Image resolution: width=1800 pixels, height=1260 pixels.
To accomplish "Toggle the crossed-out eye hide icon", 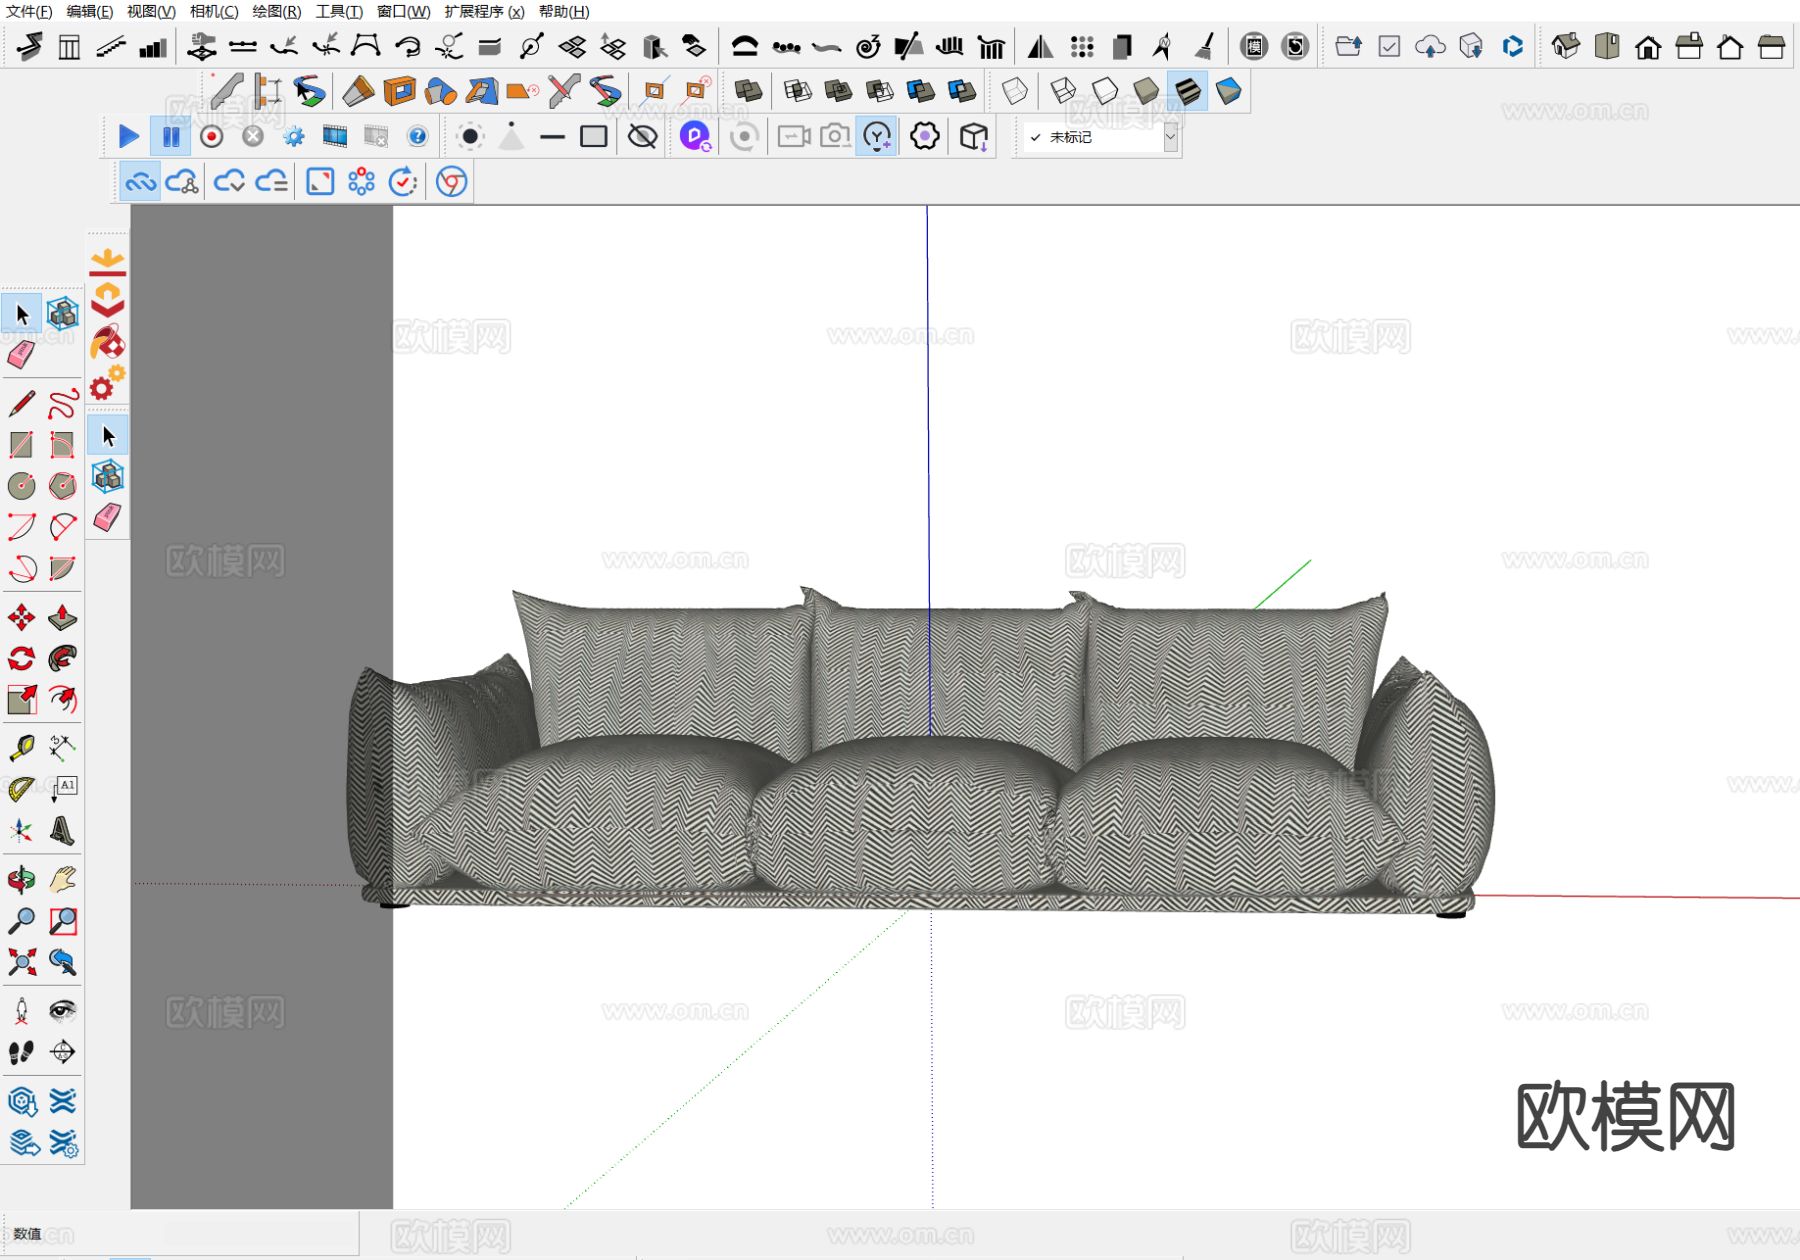I will (642, 136).
